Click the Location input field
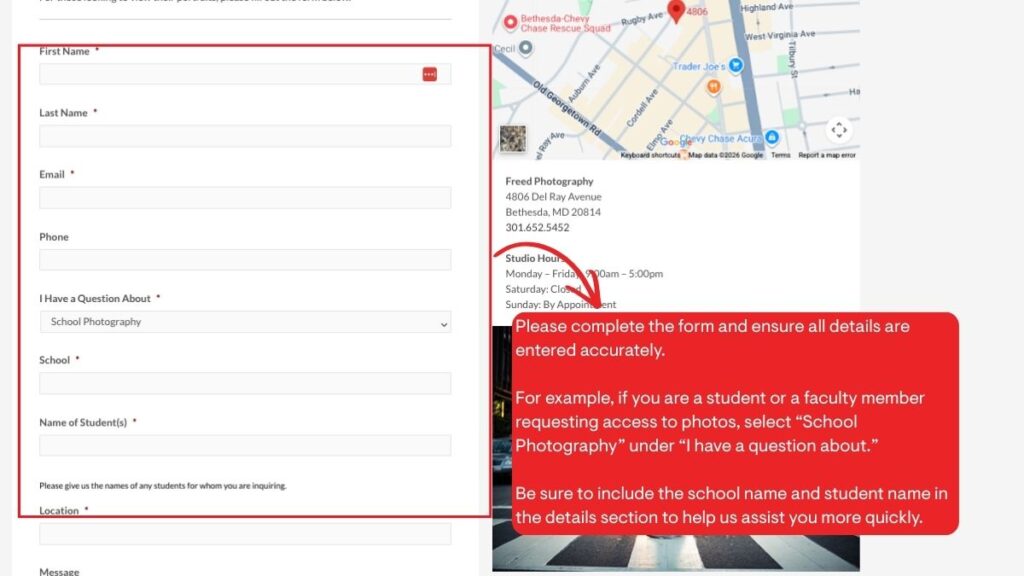 pyautogui.click(x=245, y=534)
